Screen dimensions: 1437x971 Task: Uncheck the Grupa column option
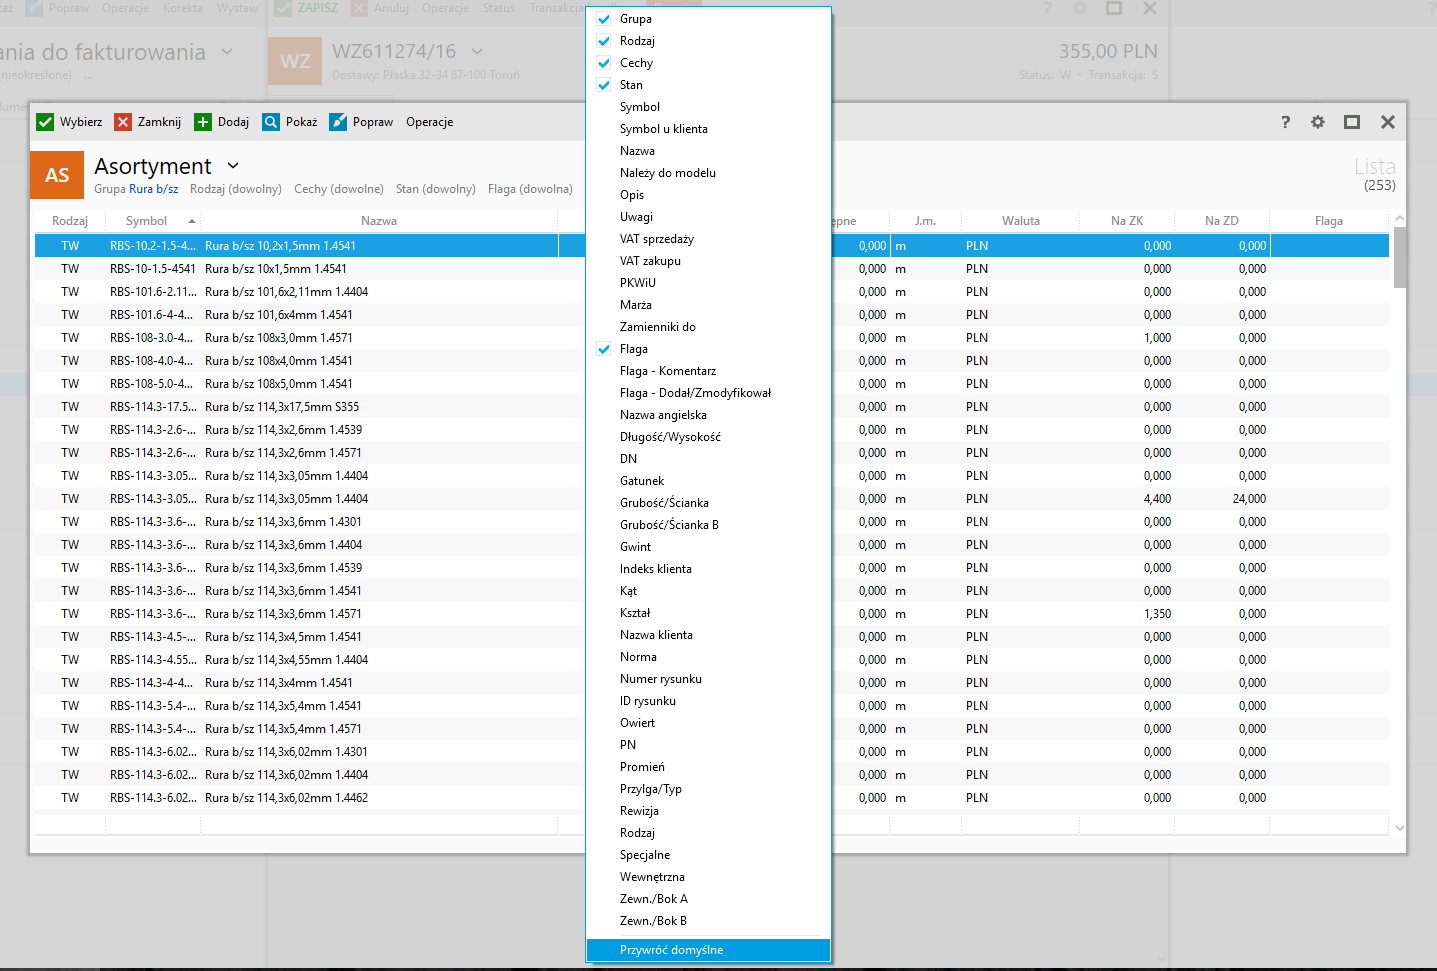604,19
